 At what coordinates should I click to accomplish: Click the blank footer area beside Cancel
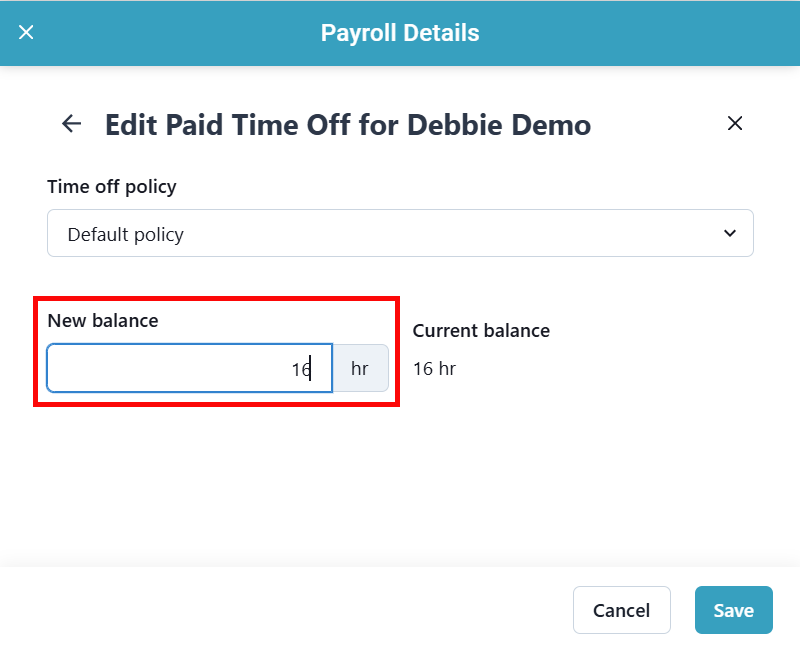point(300,610)
